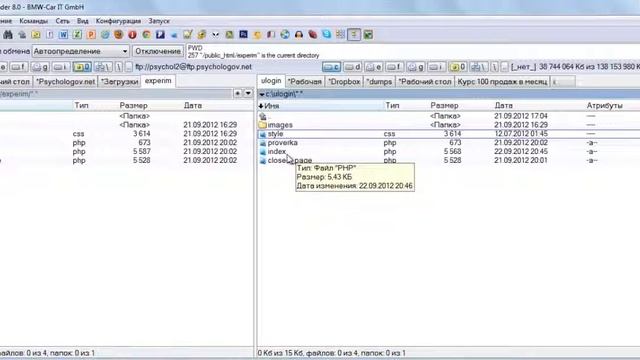Select index php file in right panel
Screen dimensions: 640x360
(x=276, y=152)
